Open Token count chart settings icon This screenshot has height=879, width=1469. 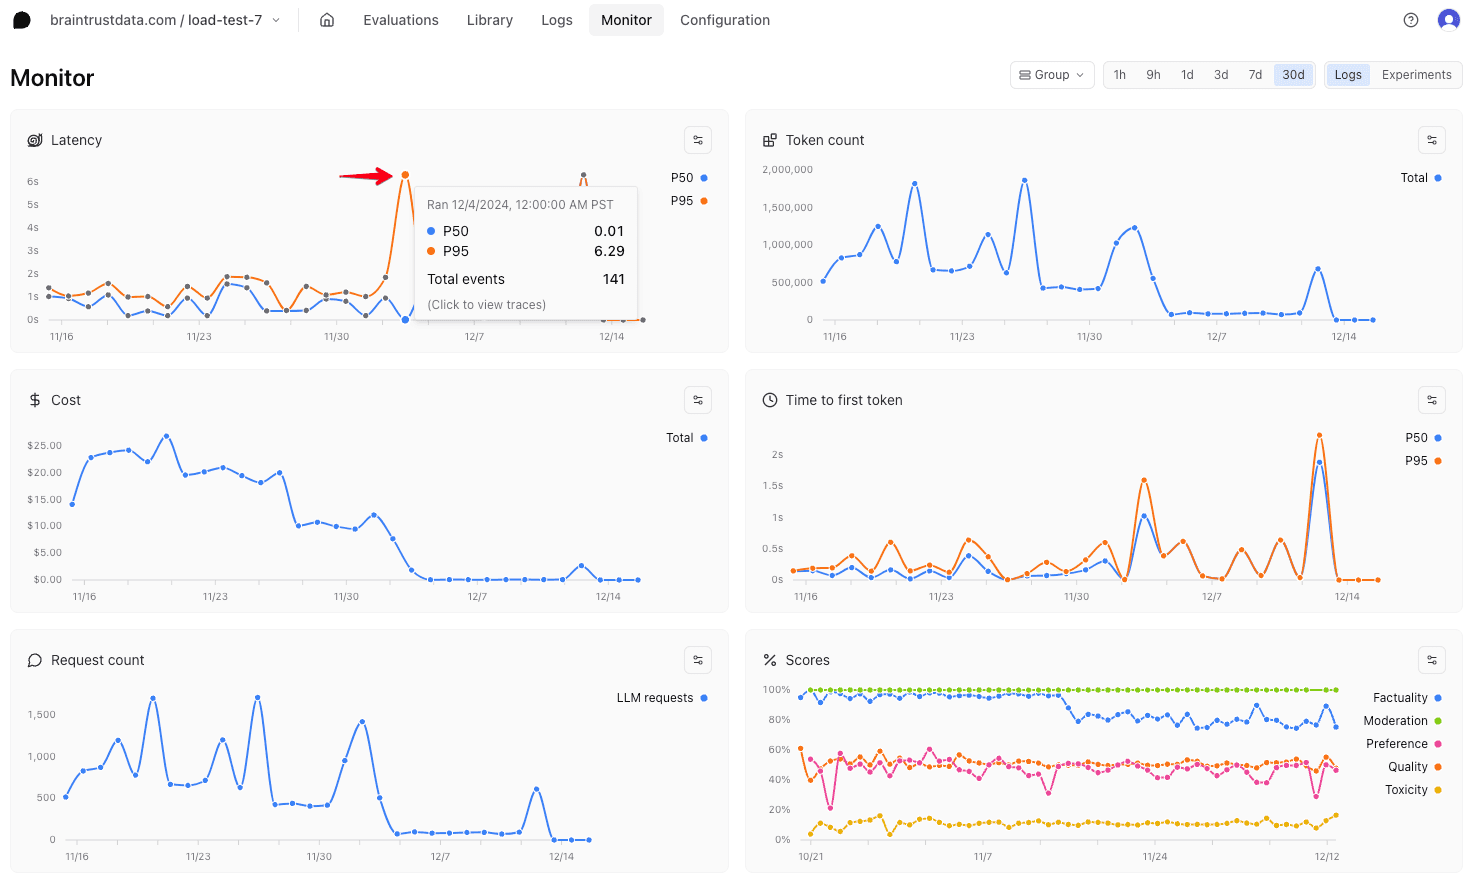[x=1432, y=140]
